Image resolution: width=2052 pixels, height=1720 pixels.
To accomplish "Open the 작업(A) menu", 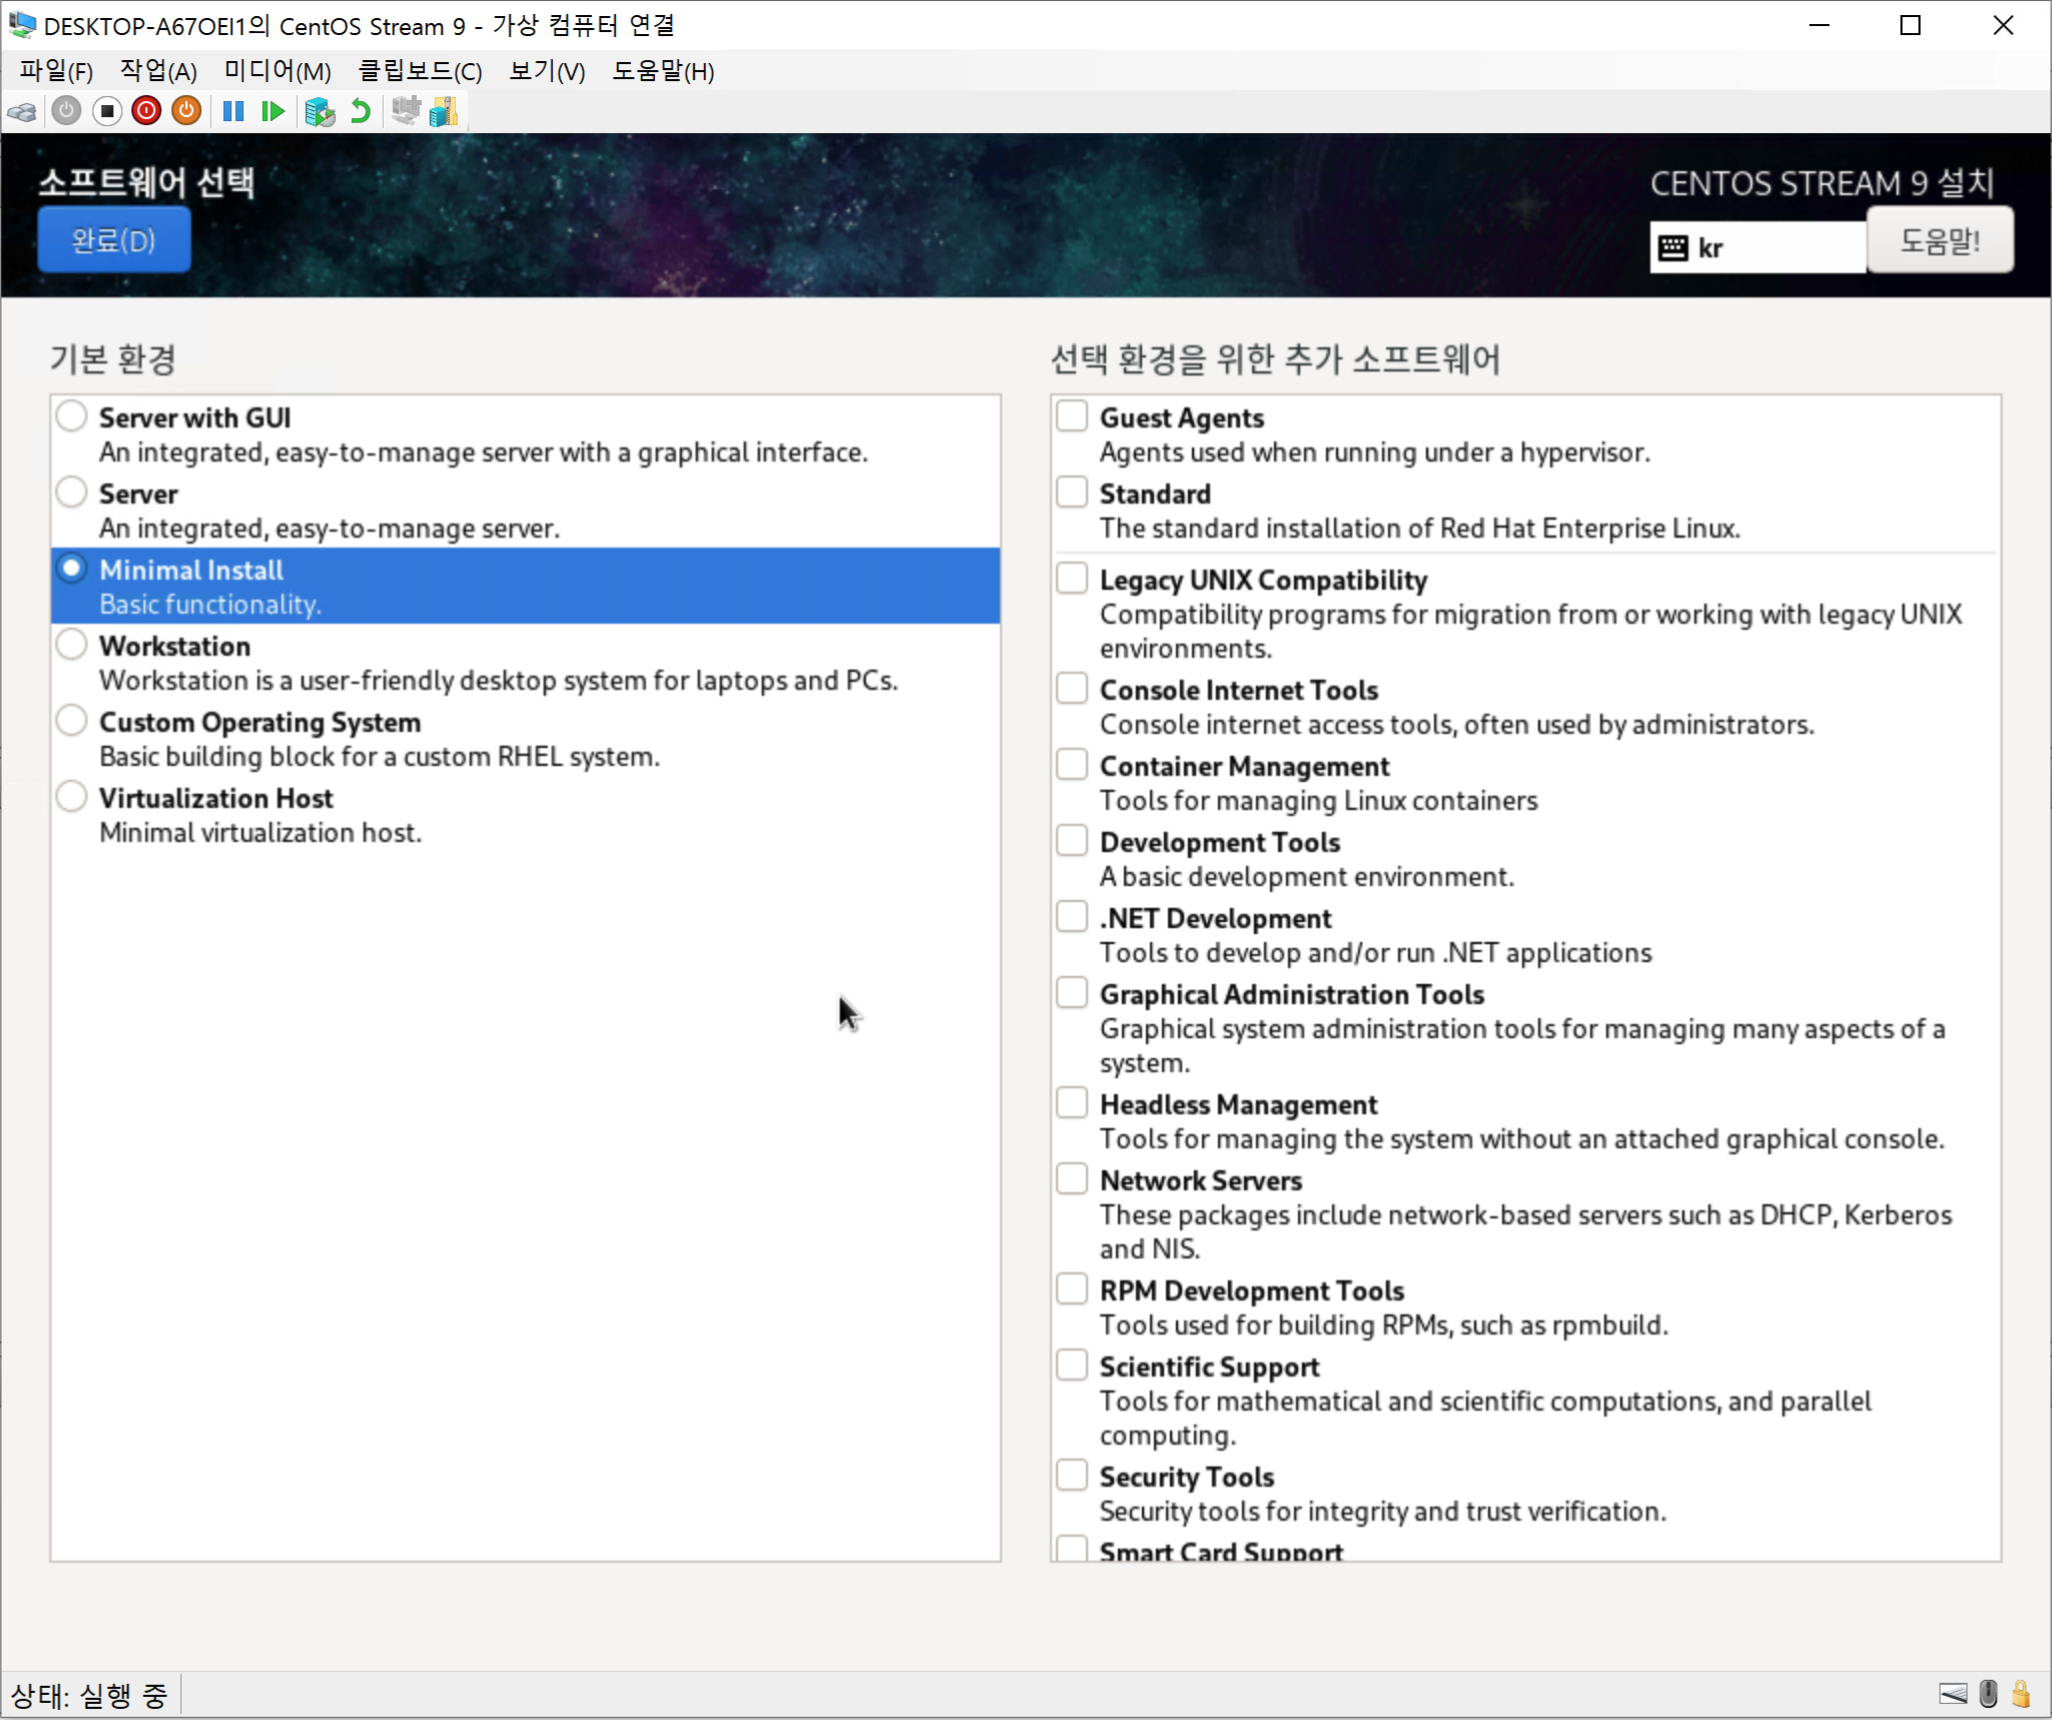I will tap(158, 72).
